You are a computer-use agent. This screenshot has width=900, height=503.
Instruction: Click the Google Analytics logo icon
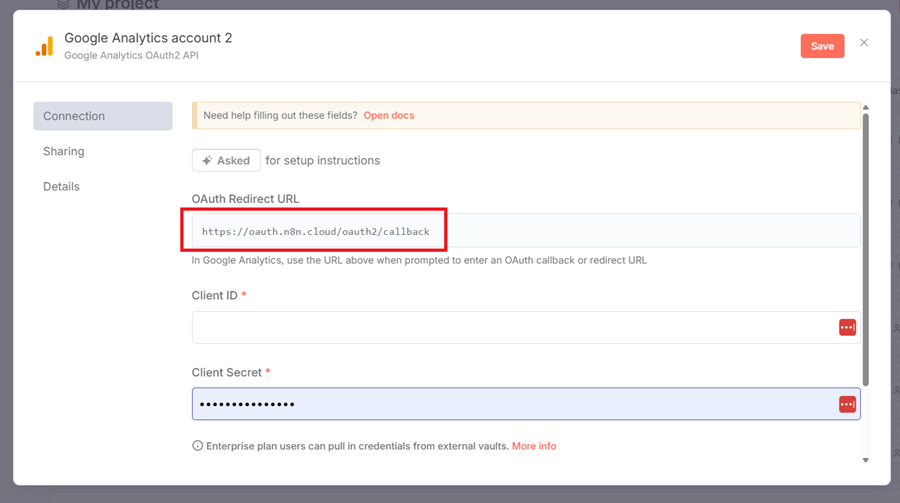(x=44, y=46)
